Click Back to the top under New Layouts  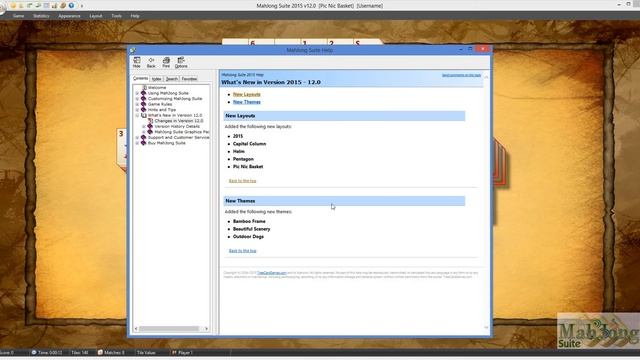pyautogui.click(x=242, y=181)
